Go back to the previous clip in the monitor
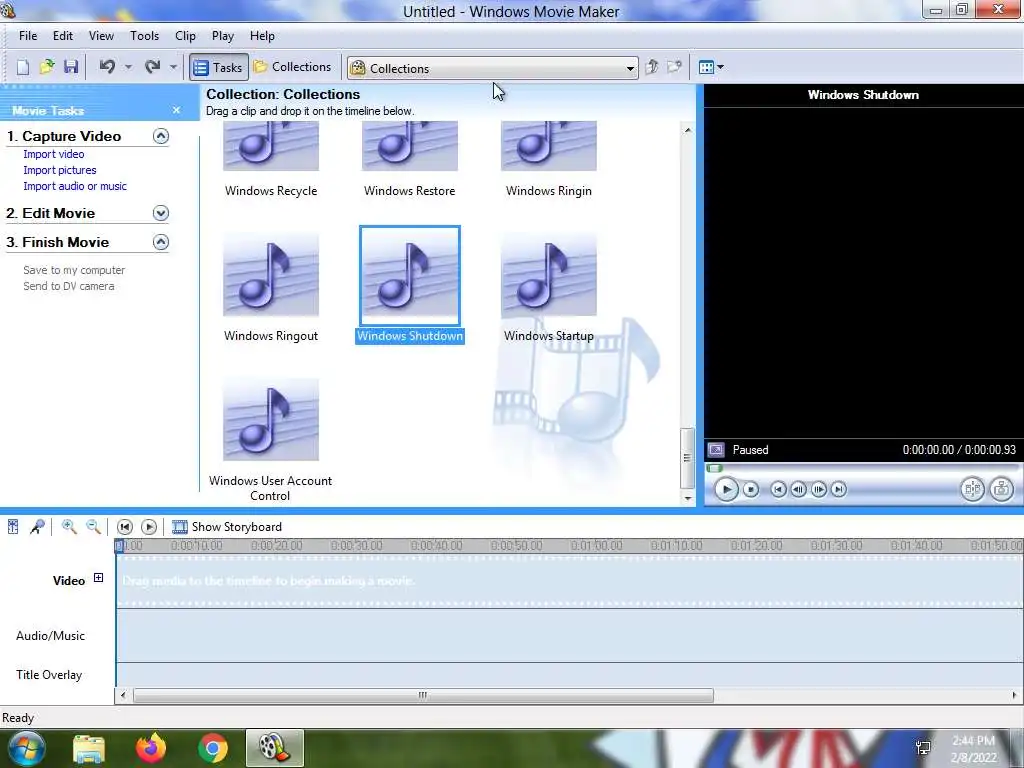 click(778, 489)
